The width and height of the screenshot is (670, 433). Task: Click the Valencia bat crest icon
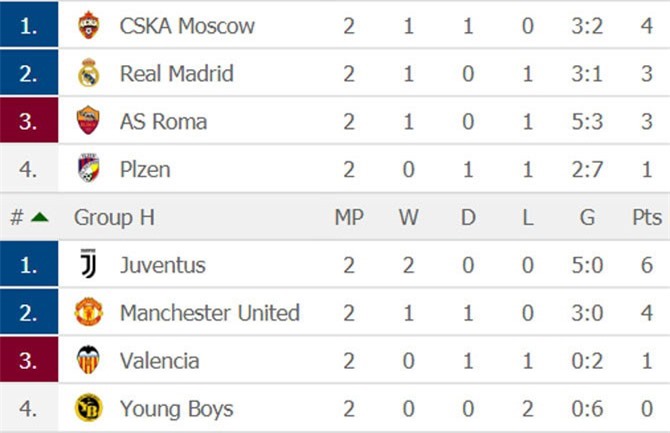tap(88, 359)
